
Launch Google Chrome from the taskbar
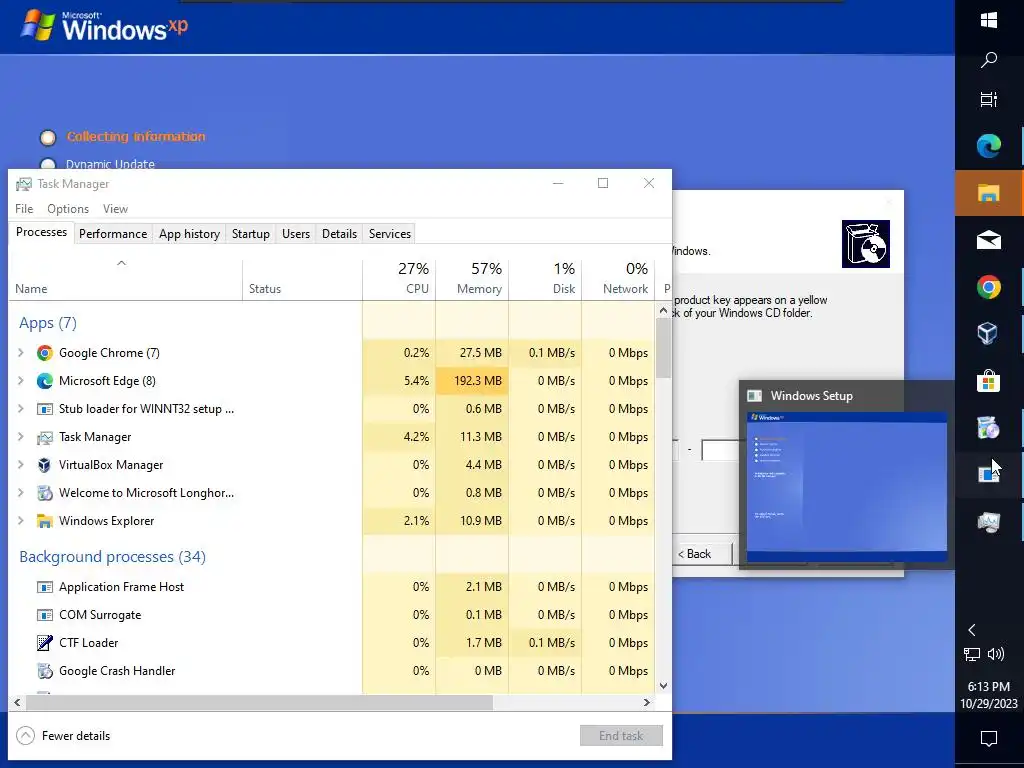click(x=989, y=287)
